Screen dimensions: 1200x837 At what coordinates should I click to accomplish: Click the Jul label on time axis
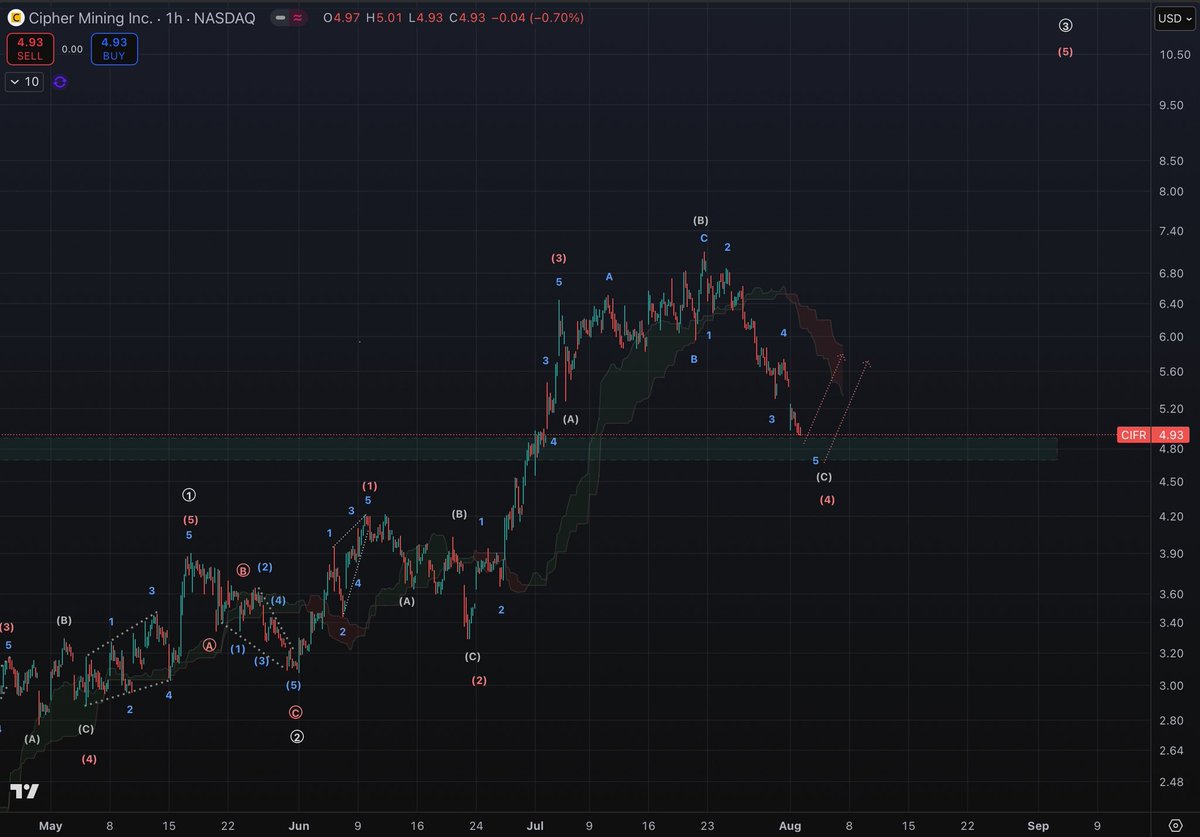click(x=536, y=826)
